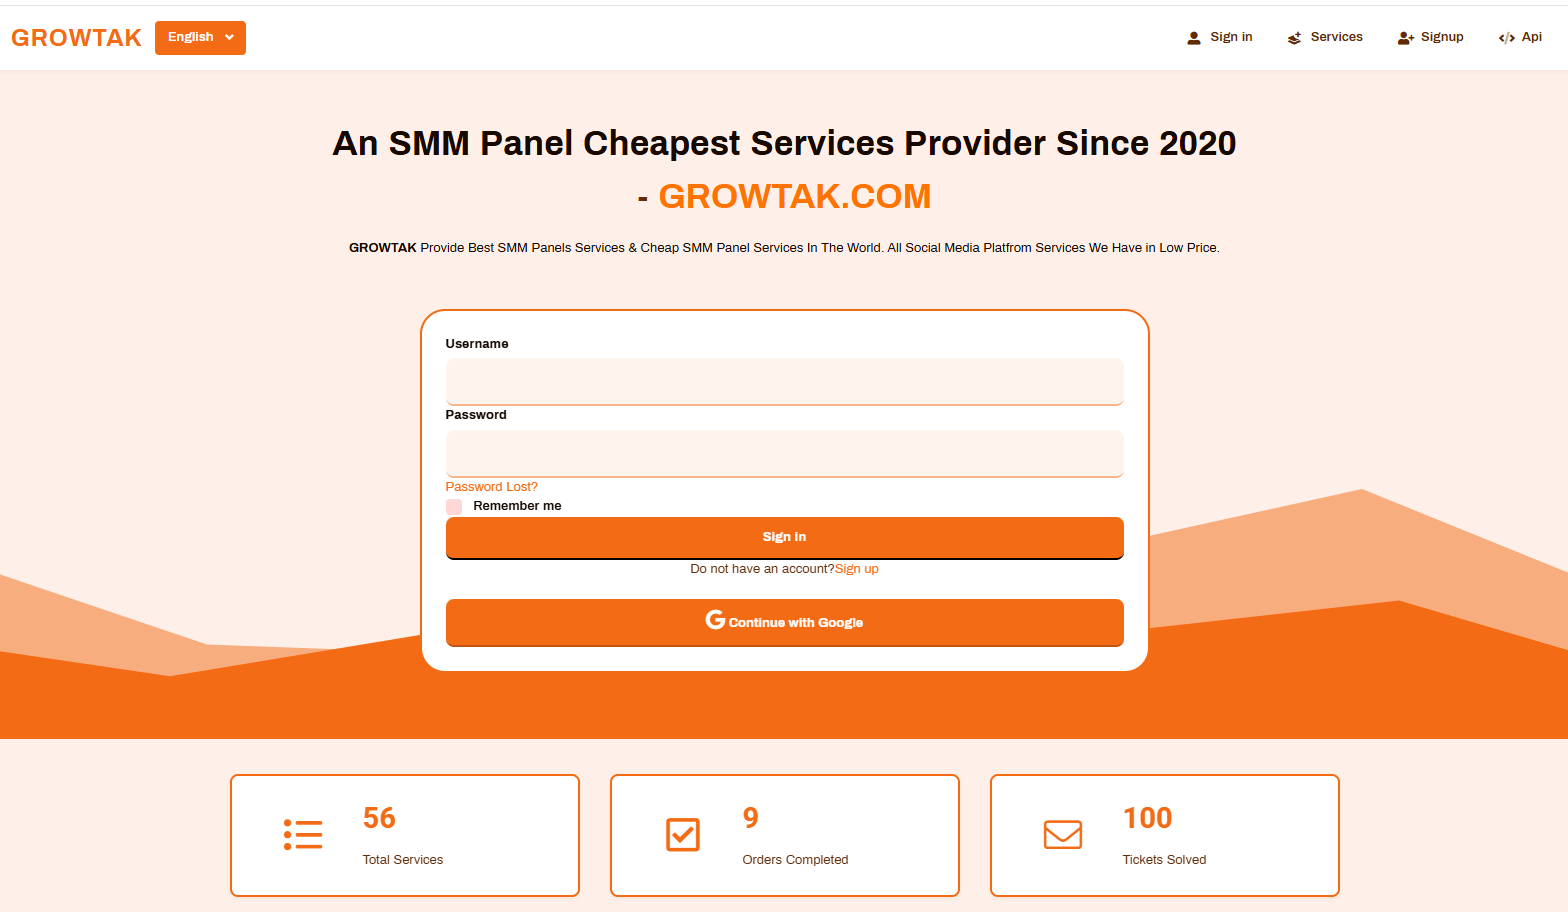Enable the Remember me checkbox

point(454,507)
